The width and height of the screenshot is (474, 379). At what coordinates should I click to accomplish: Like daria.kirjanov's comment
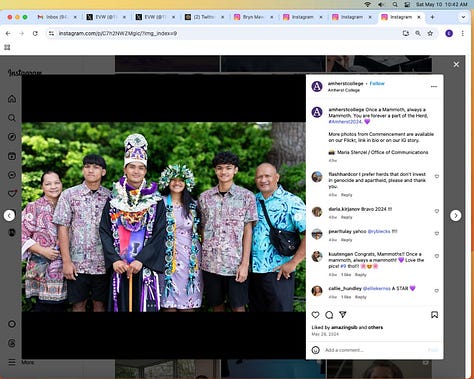click(437, 211)
